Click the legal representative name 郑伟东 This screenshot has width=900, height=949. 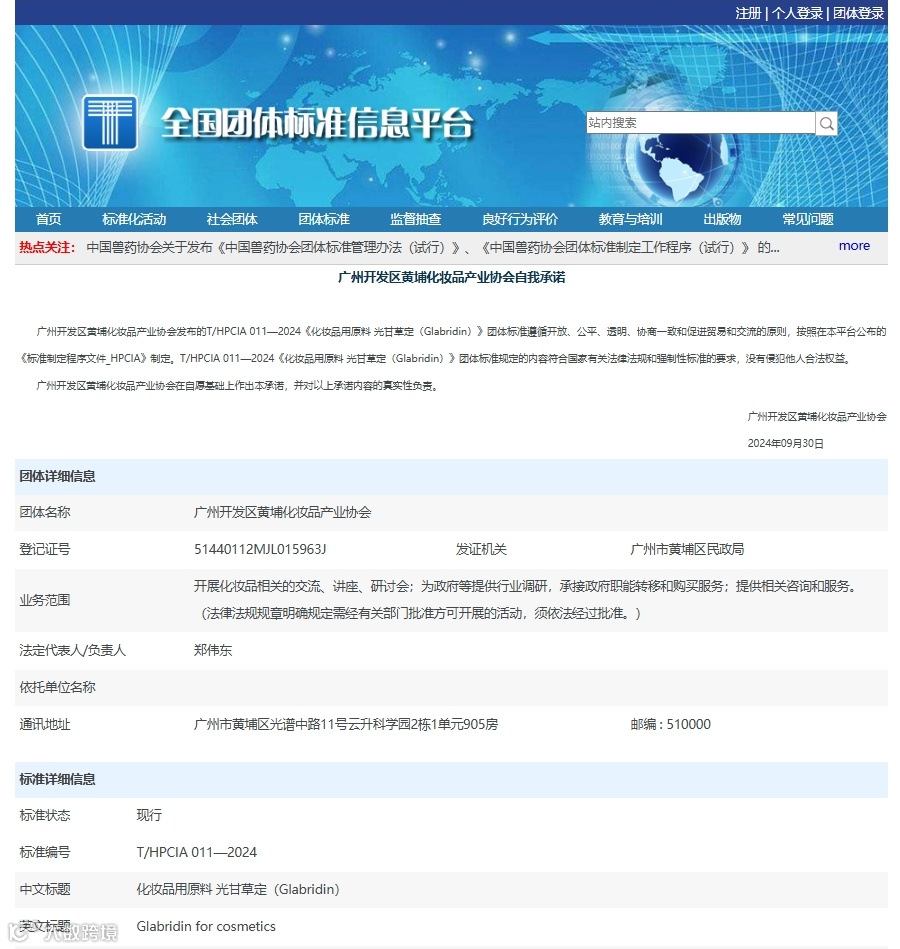pos(213,650)
